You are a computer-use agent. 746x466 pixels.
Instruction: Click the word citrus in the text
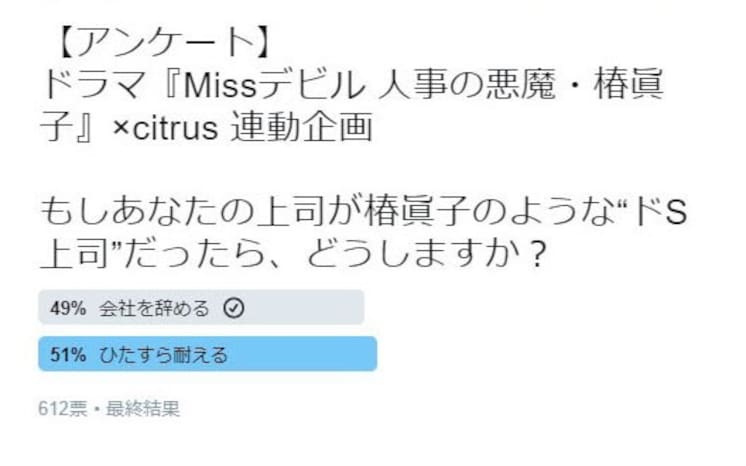[x=175, y=129]
